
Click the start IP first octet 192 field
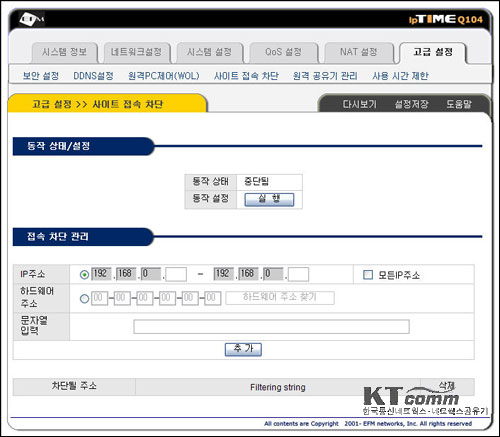[x=101, y=274]
